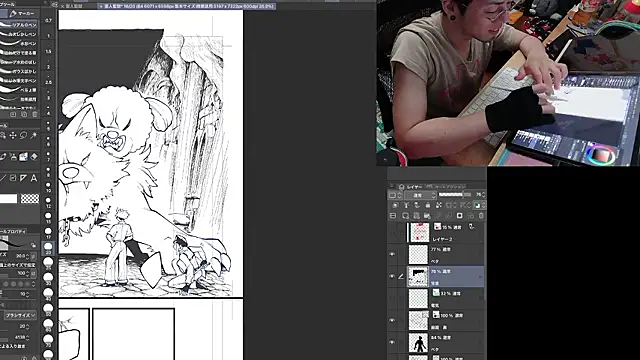640x360 pixels.
Task: Show the hidden 15 % red sketch layer
Action: 392,232
